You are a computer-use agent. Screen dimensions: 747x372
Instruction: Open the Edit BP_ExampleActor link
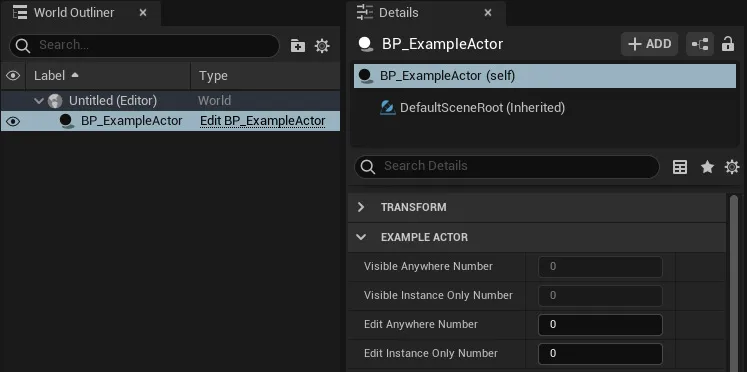pyautogui.click(x=262, y=121)
